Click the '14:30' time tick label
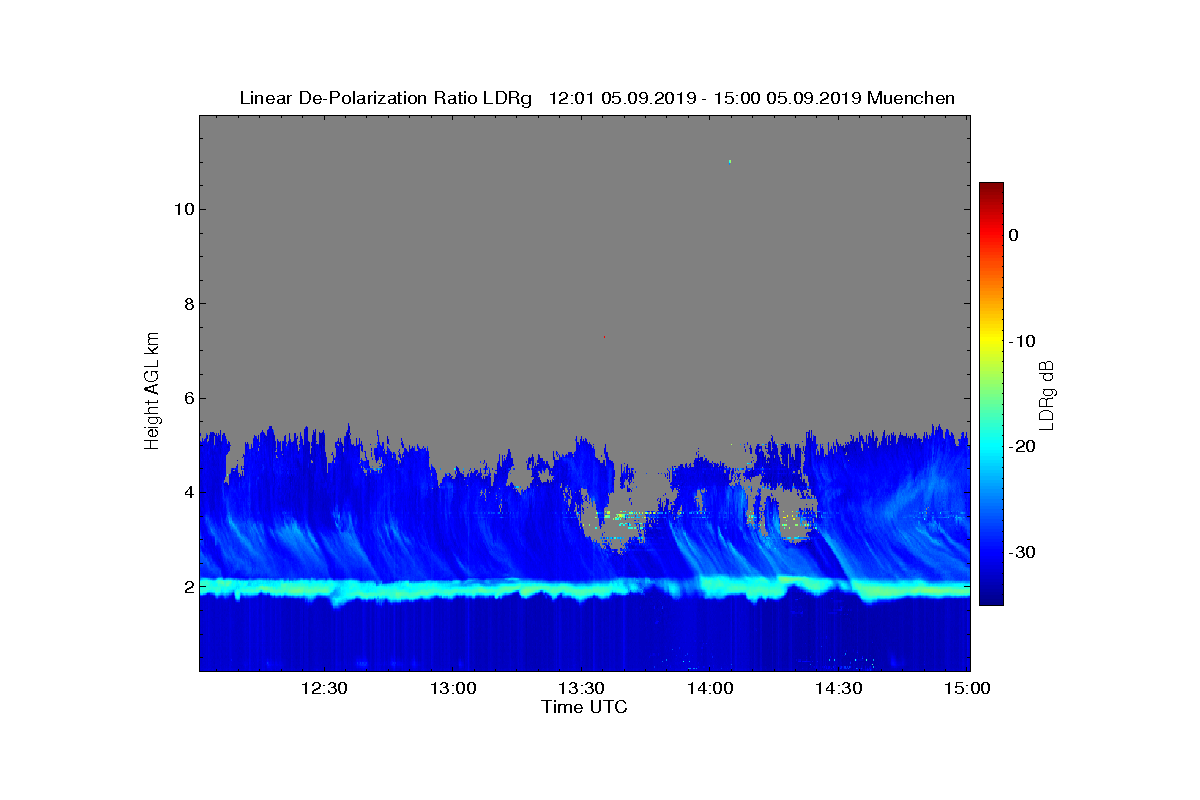 point(838,689)
